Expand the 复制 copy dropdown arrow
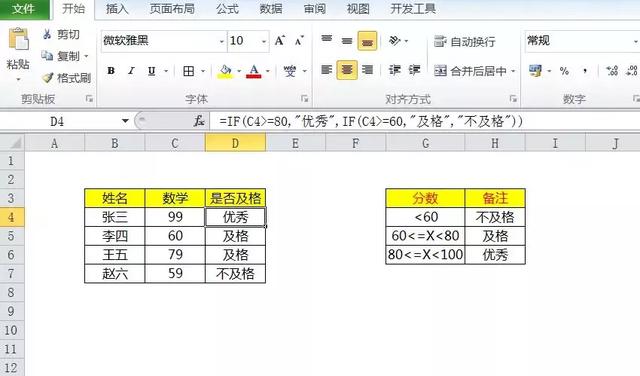Viewport: 640px width, 376px height. (86, 56)
